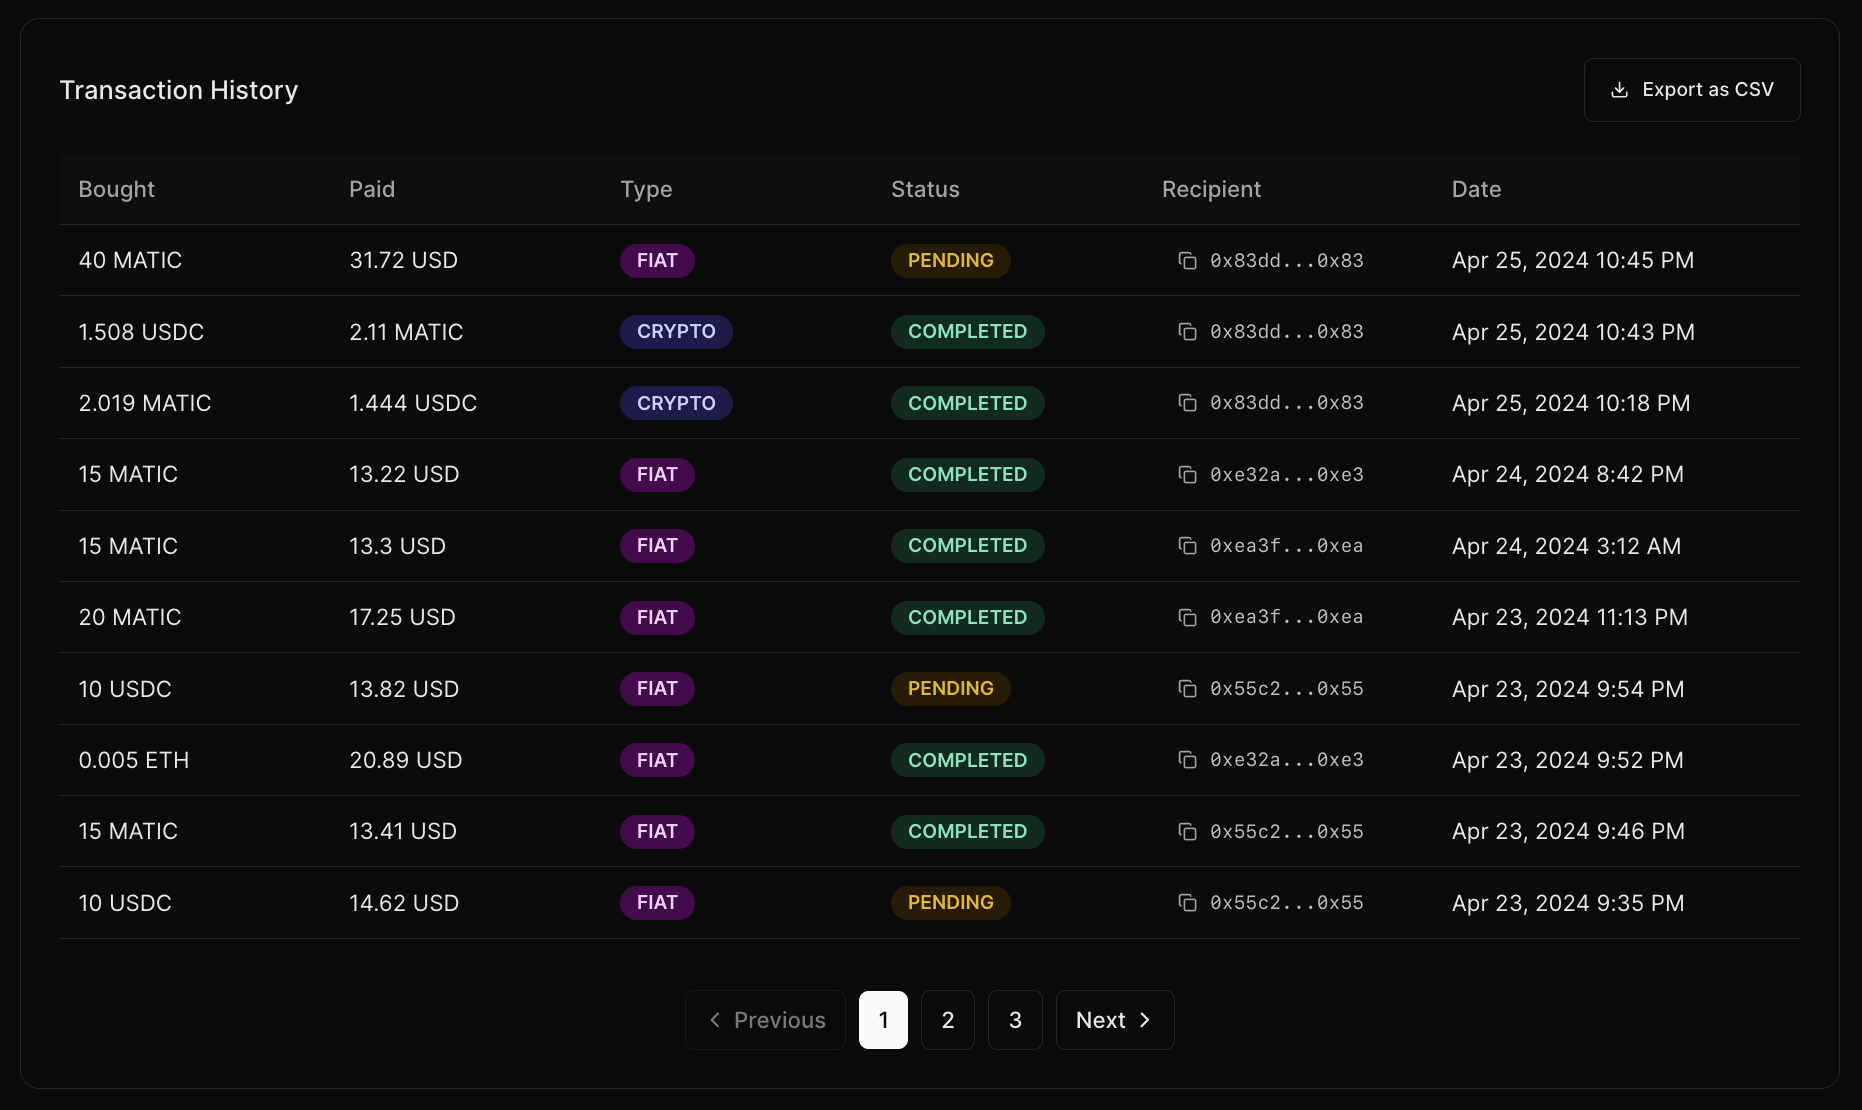
Task: Copy recipient address of the 0.005 ETH transaction
Action: pyautogui.click(x=1187, y=760)
